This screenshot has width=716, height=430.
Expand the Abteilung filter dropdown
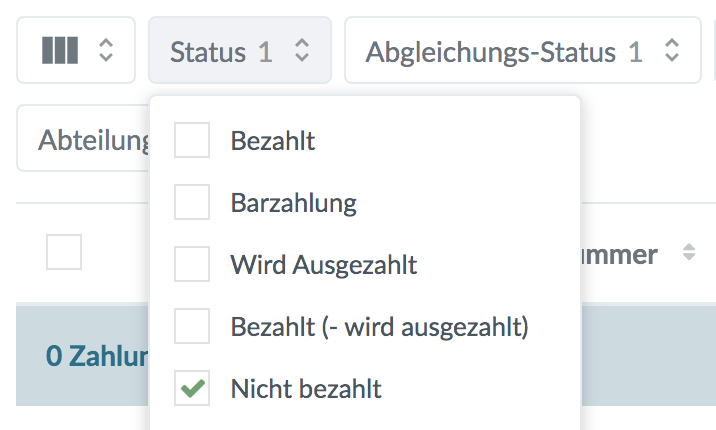pos(85,141)
